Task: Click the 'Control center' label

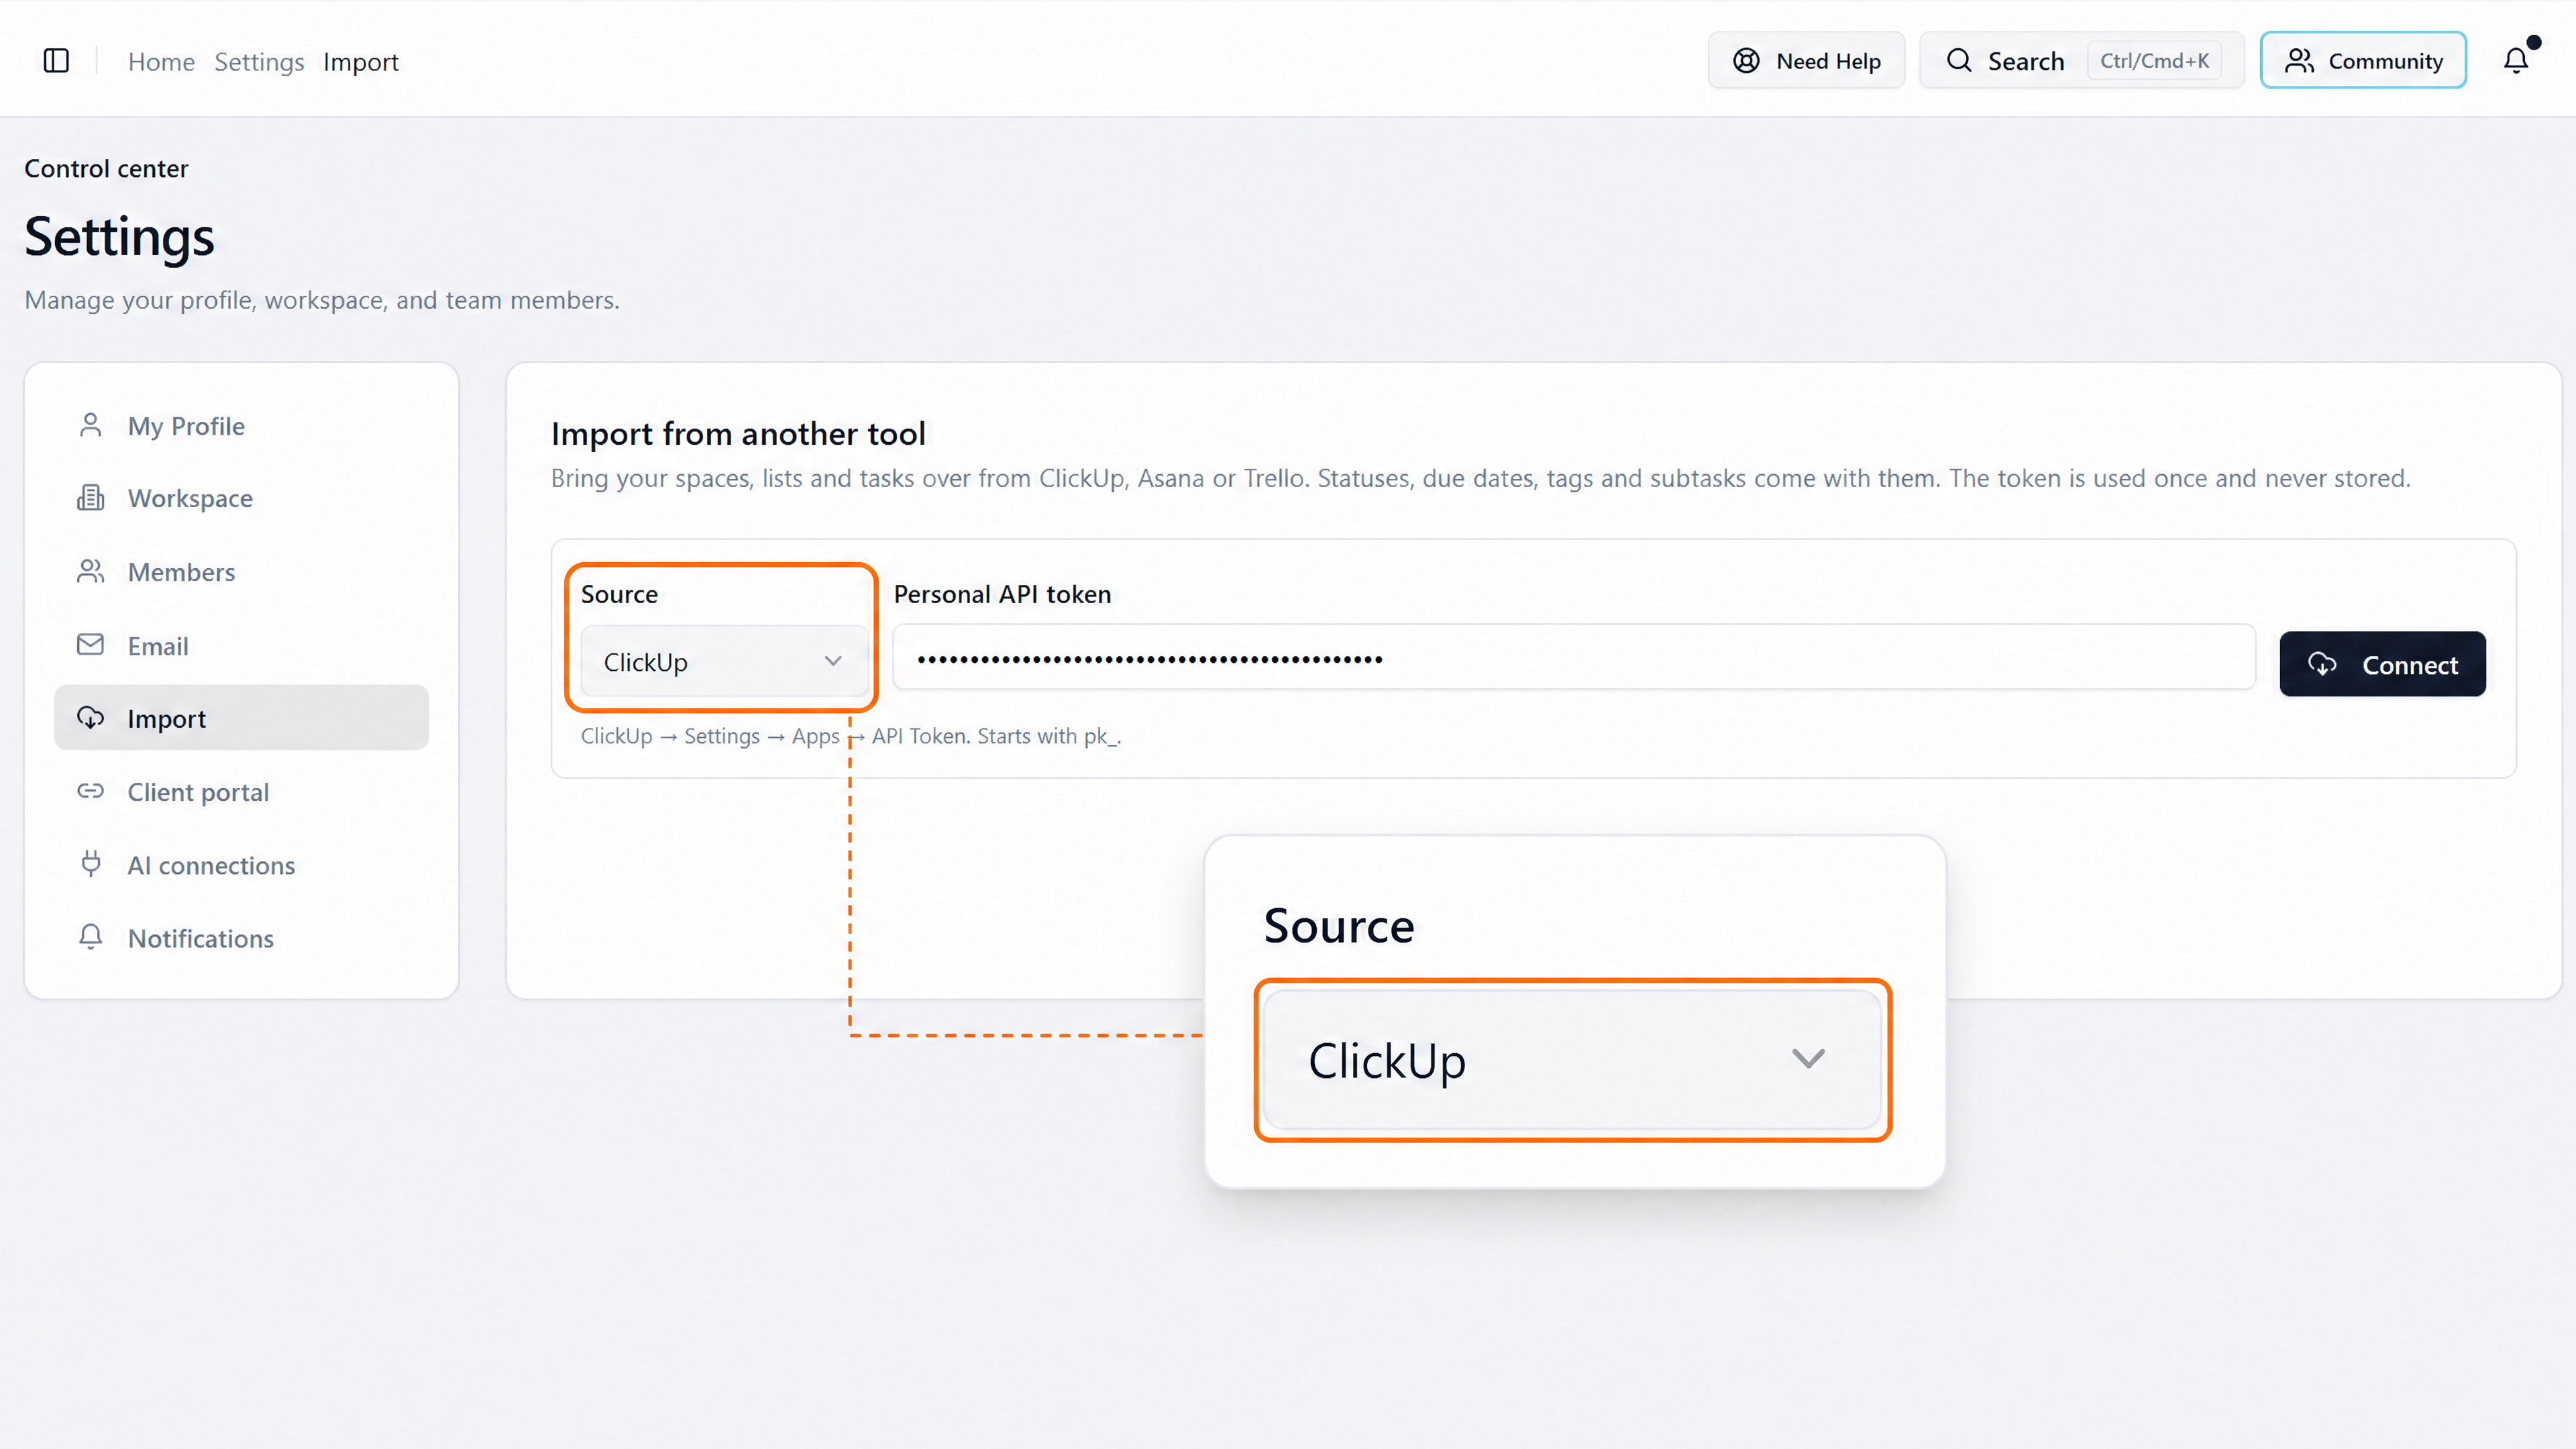Action: 106,168
